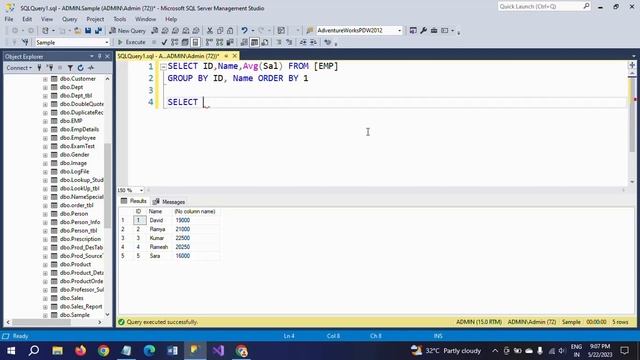The height and width of the screenshot is (360, 640).
Task: Expand the dbo.Customer table node
Action: click(45, 79)
